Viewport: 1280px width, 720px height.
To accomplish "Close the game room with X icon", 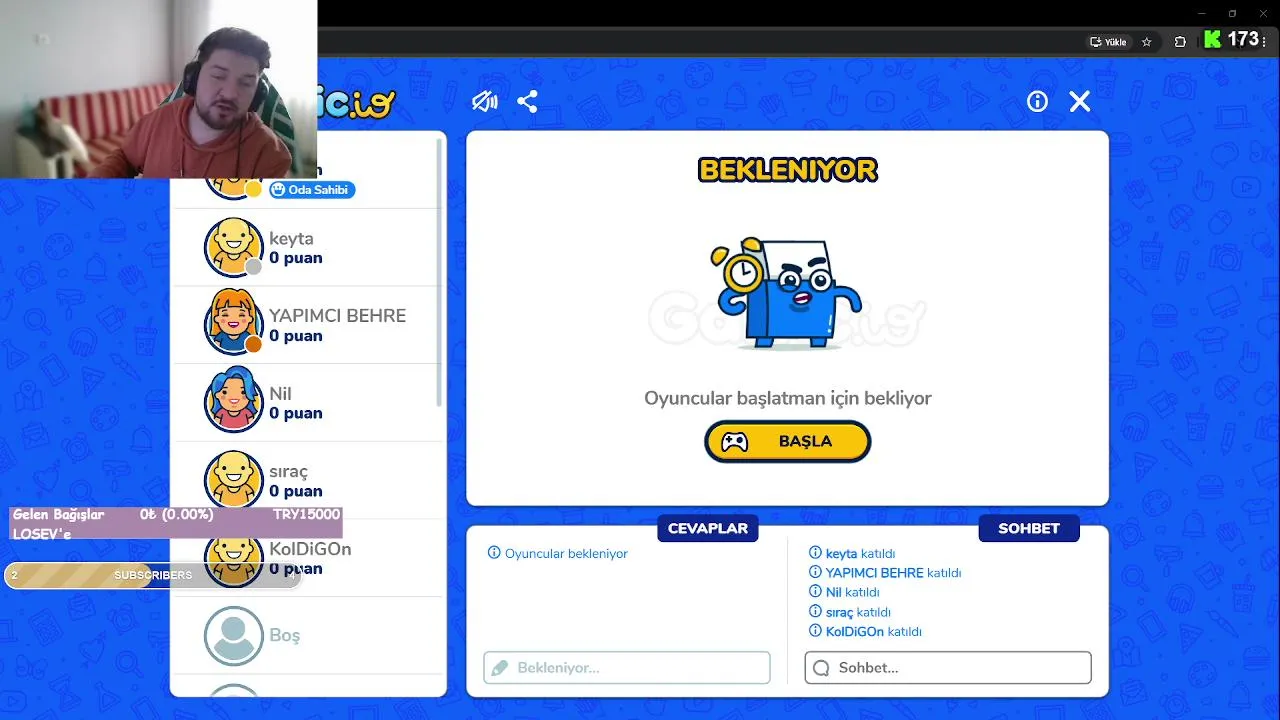I will click(x=1079, y=101).
